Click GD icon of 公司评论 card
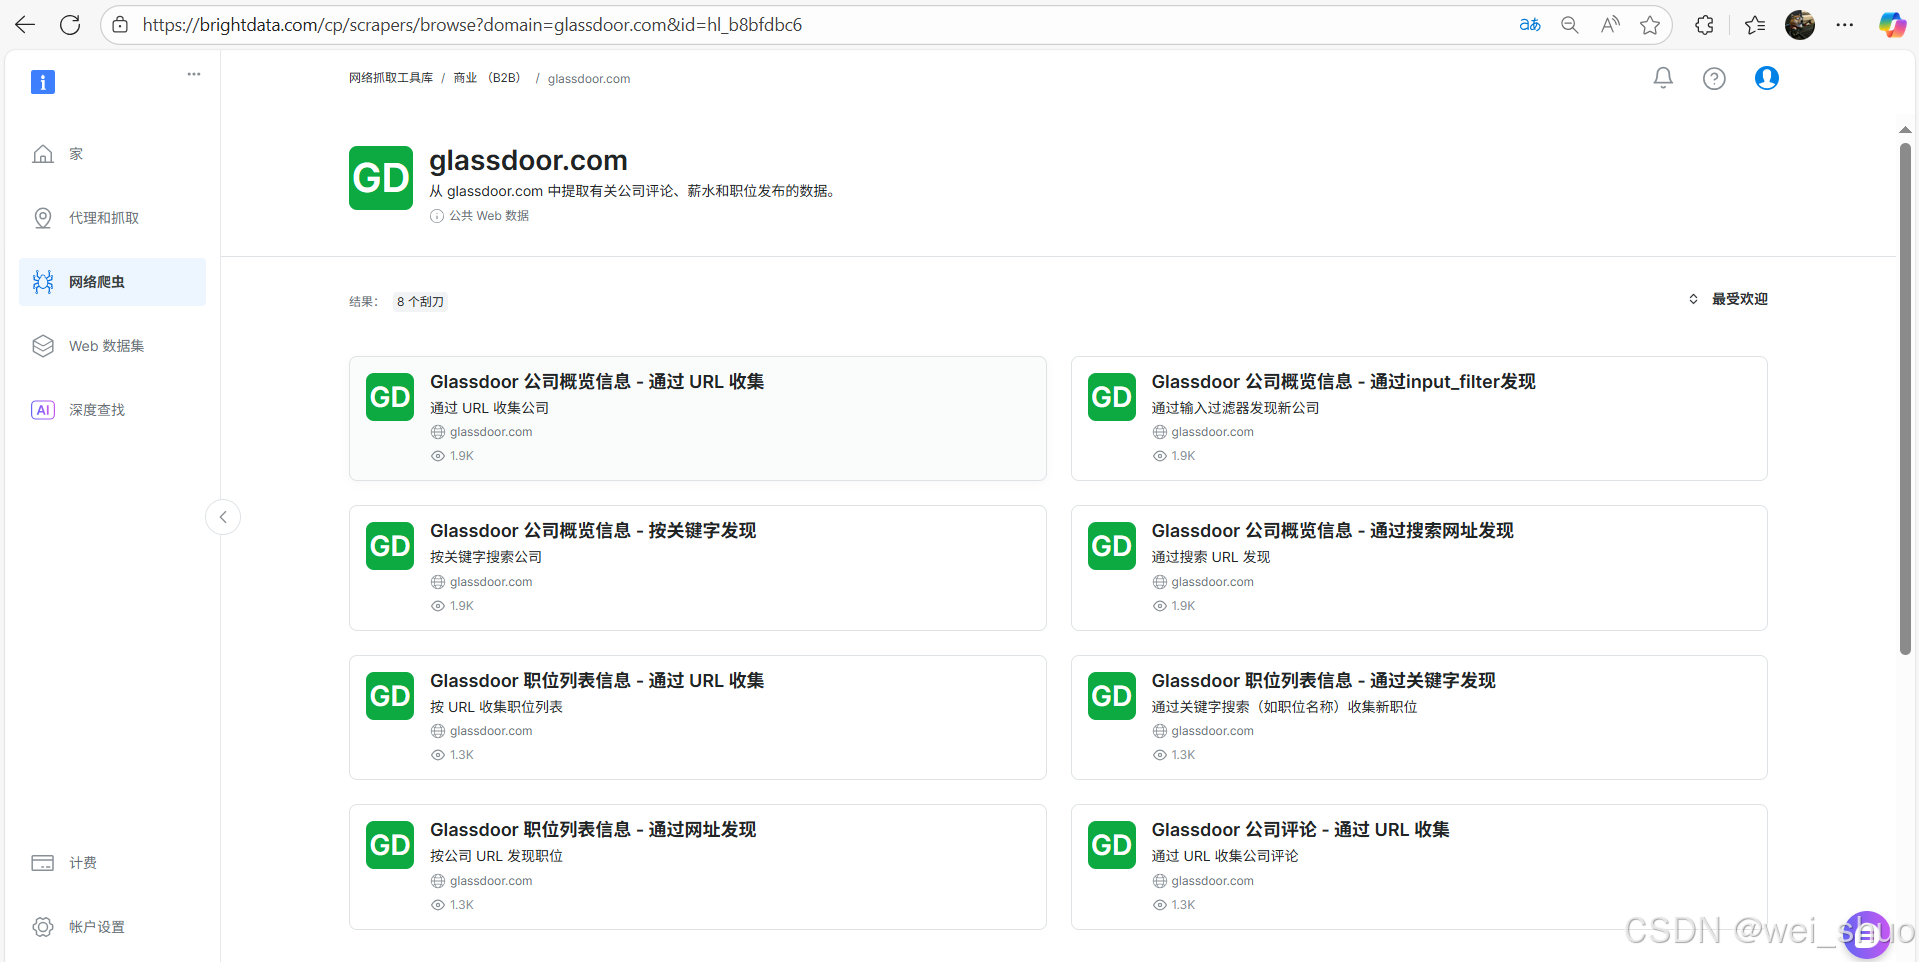Screen dimensions: 1919x962 tap(1112, 845)
